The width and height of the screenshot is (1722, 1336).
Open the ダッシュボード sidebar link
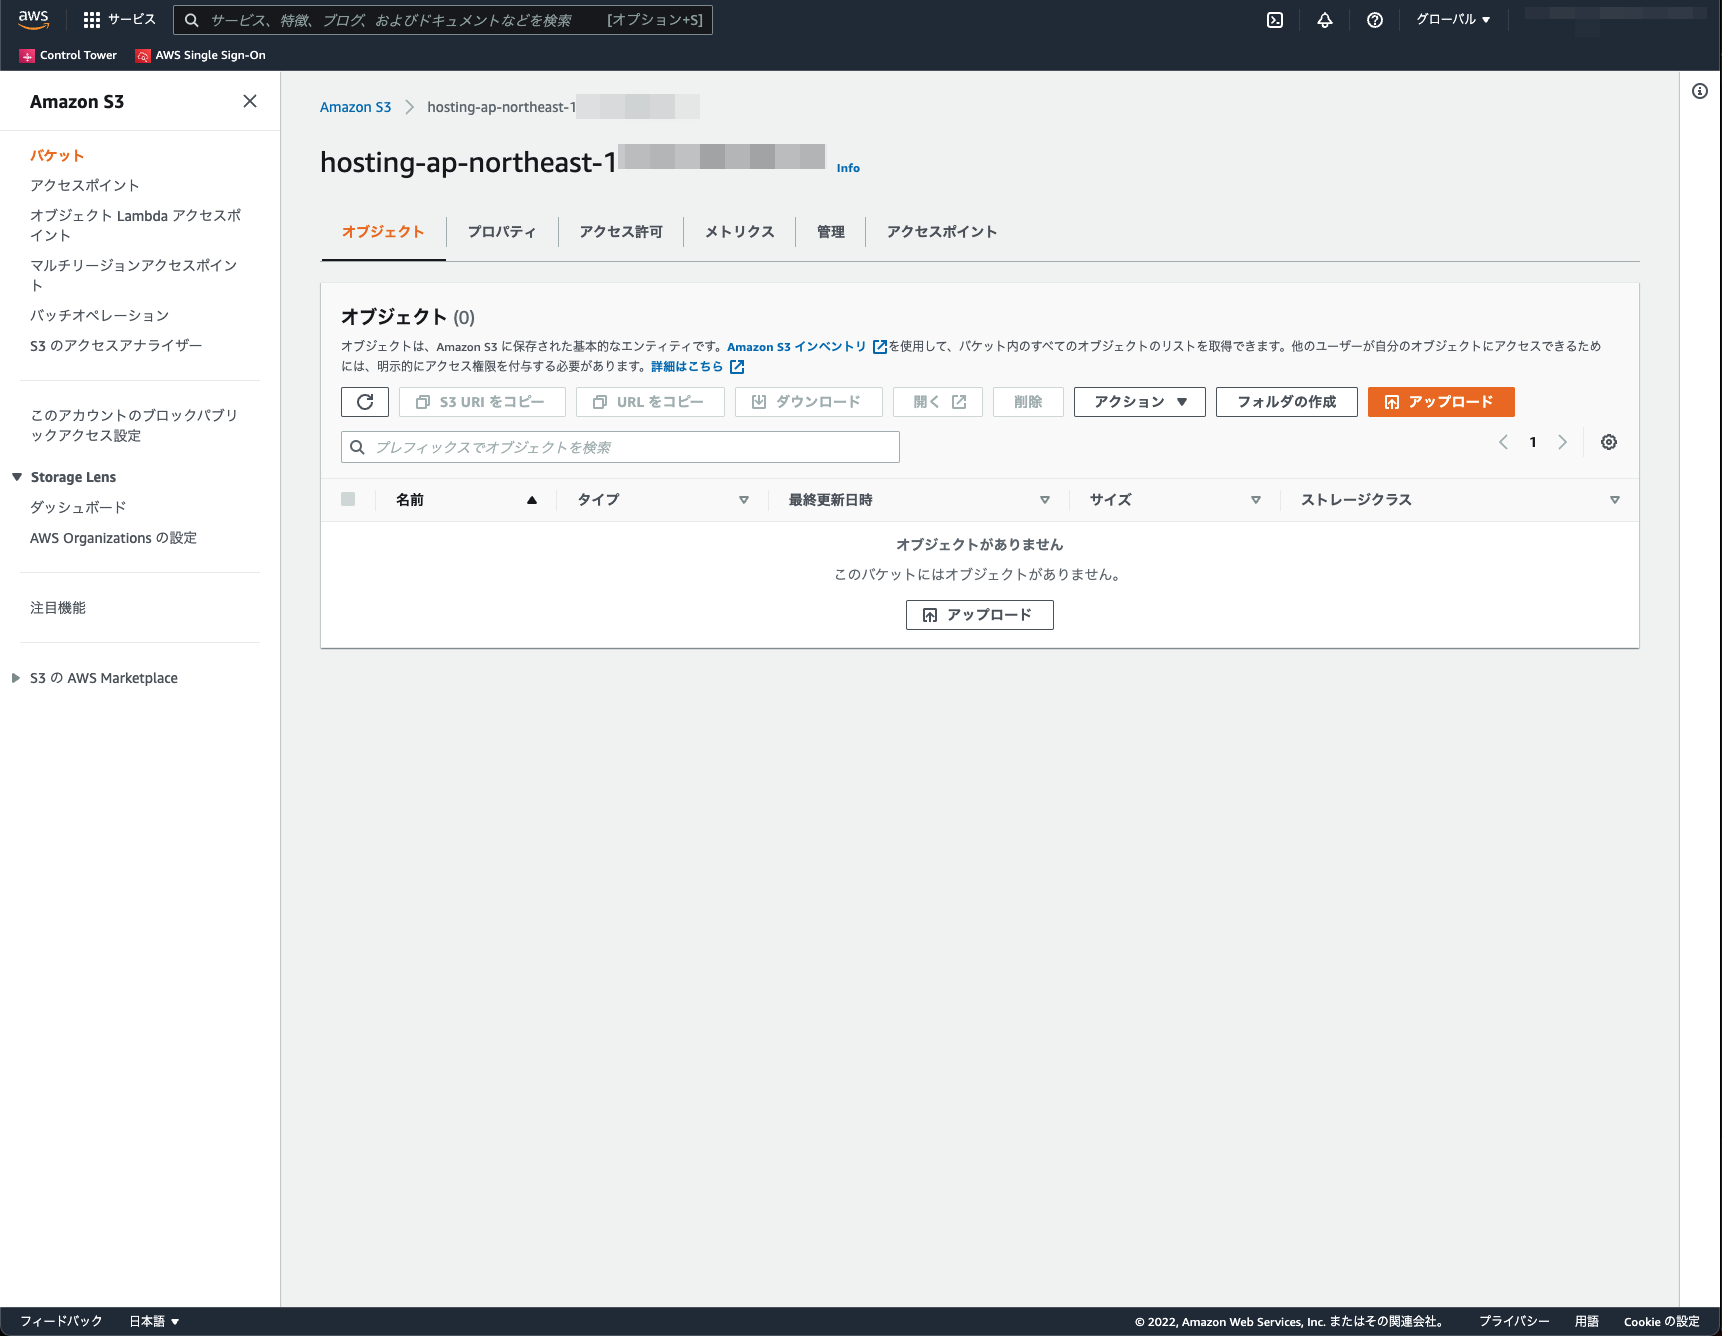(78, 508)
